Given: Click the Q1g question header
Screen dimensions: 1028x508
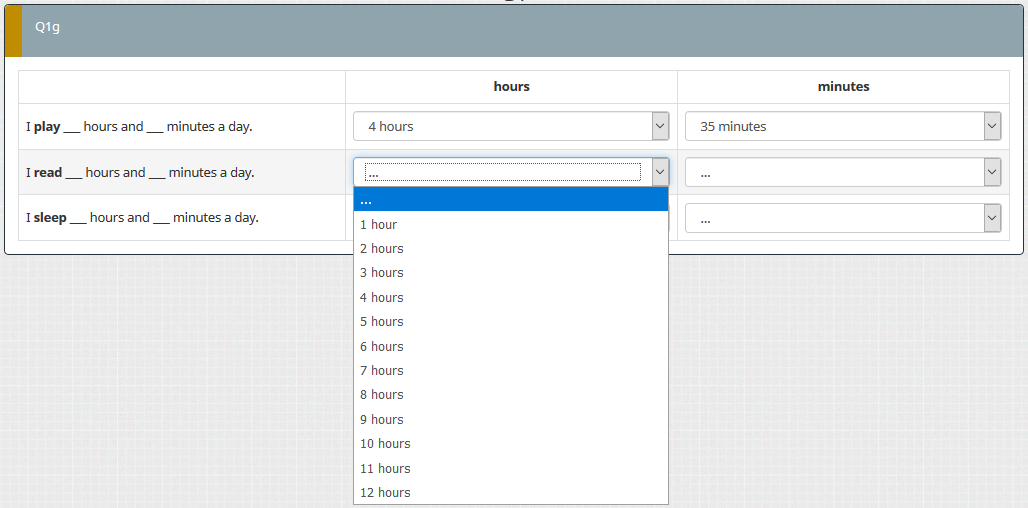Looking at the screenshot, I should 48,28.
